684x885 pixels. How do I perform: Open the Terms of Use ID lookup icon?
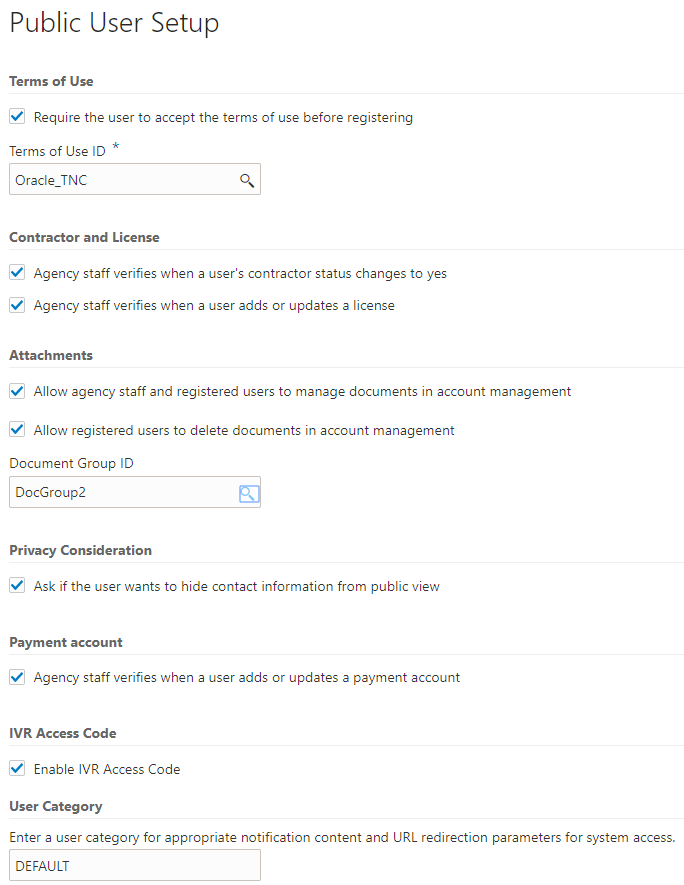[x=247, y=180]
